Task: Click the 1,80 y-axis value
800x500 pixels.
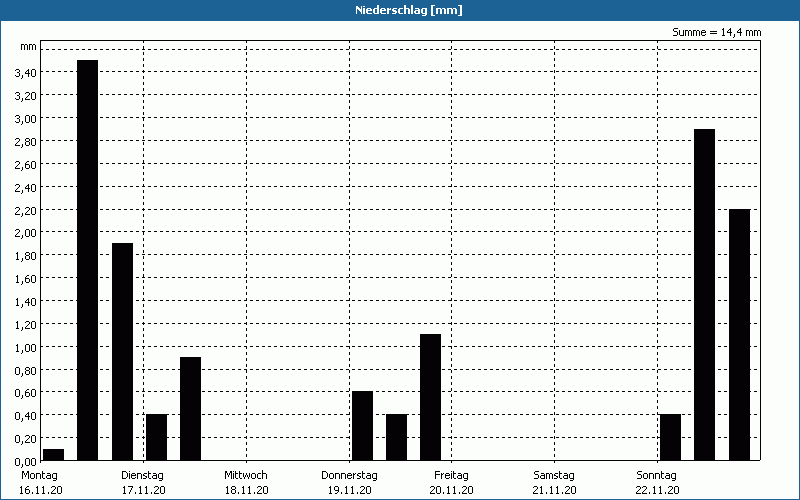Action: (x=26, y=256)
